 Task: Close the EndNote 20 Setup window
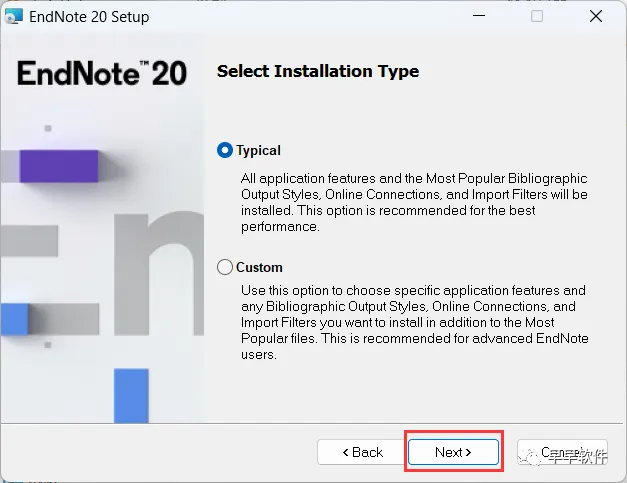coord(597,16)
